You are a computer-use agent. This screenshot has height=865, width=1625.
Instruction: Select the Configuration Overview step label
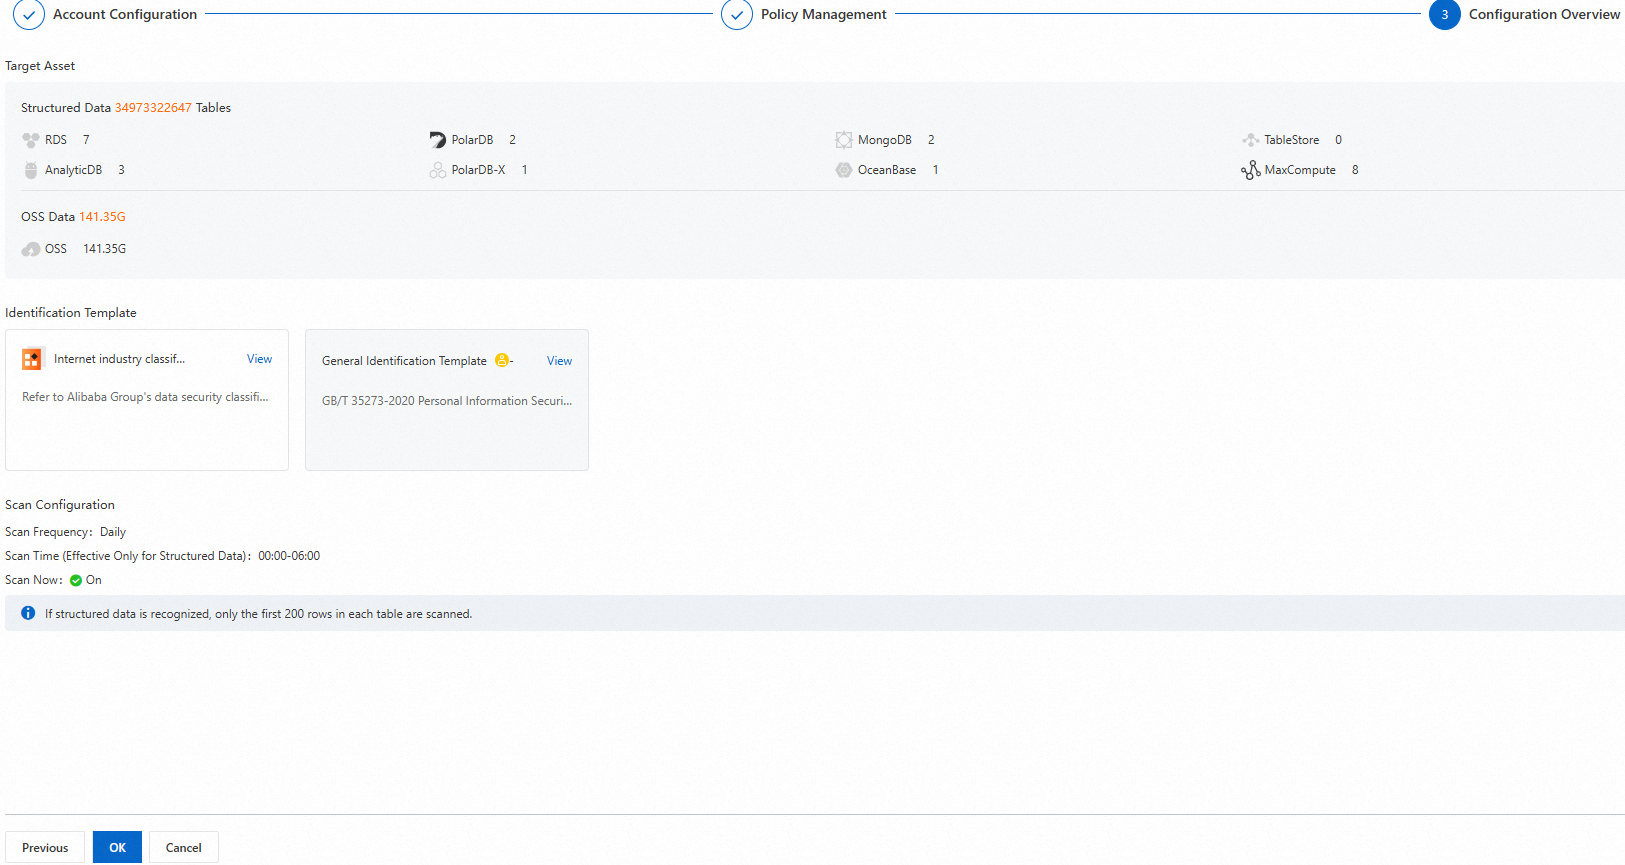[x=1544, y=14]
